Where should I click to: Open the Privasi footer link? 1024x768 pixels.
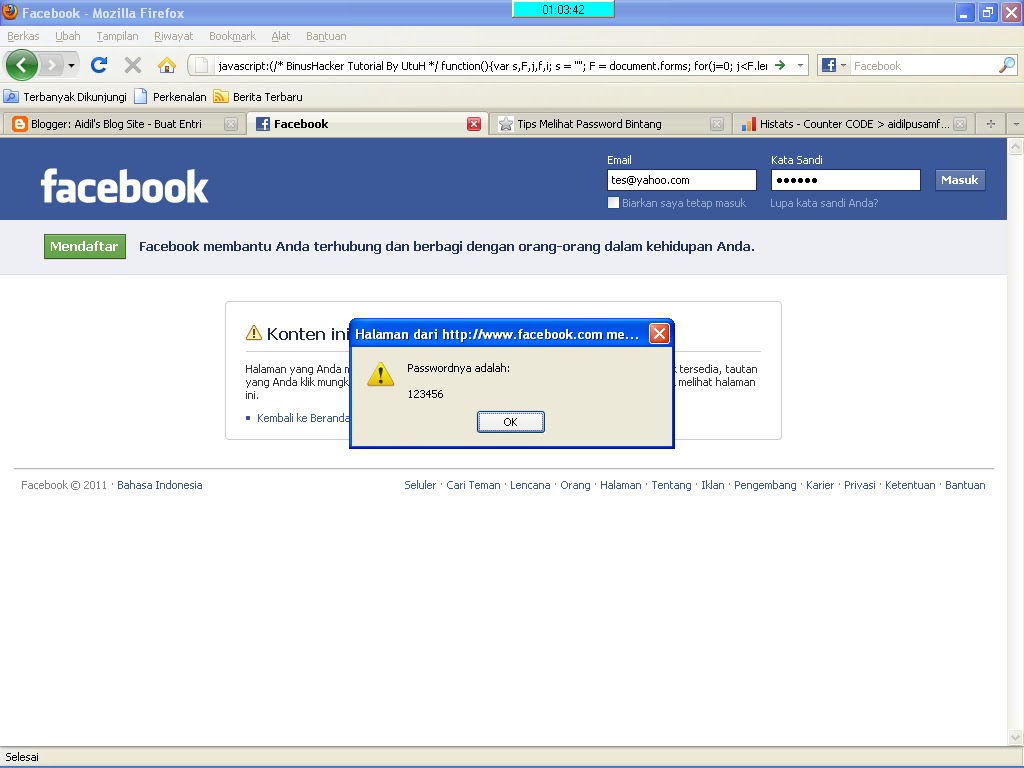point(859,485)
